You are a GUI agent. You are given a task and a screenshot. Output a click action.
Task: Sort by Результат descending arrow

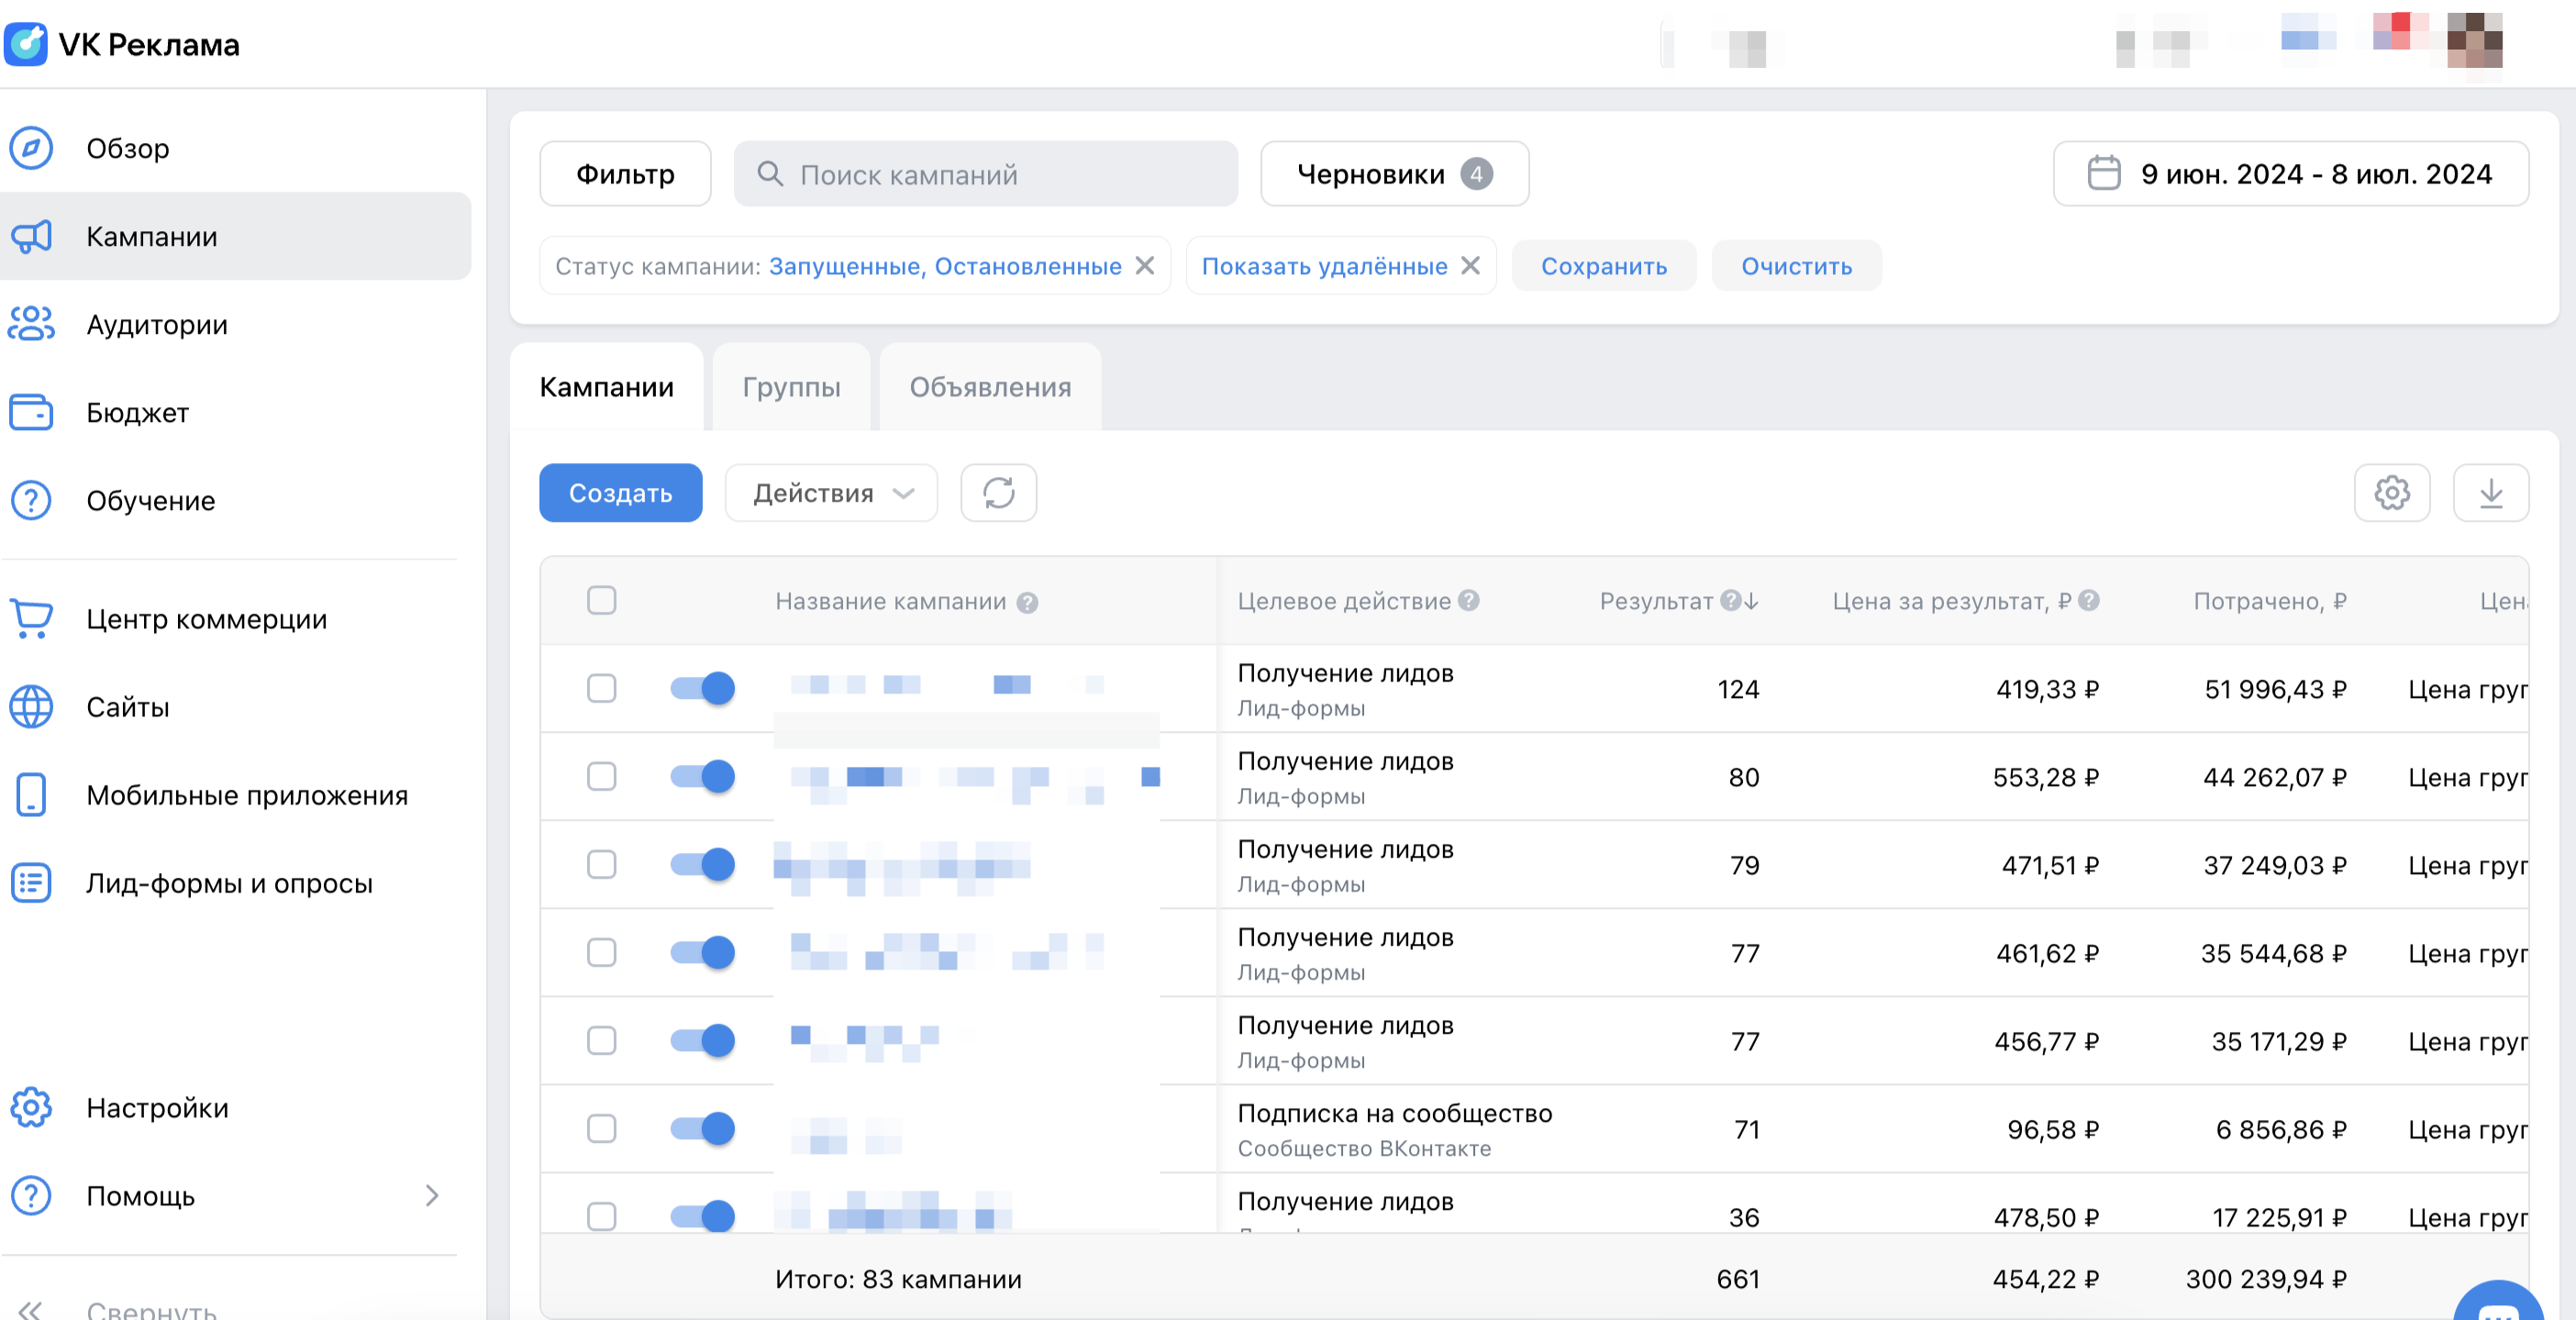[x=1751, y=600]
